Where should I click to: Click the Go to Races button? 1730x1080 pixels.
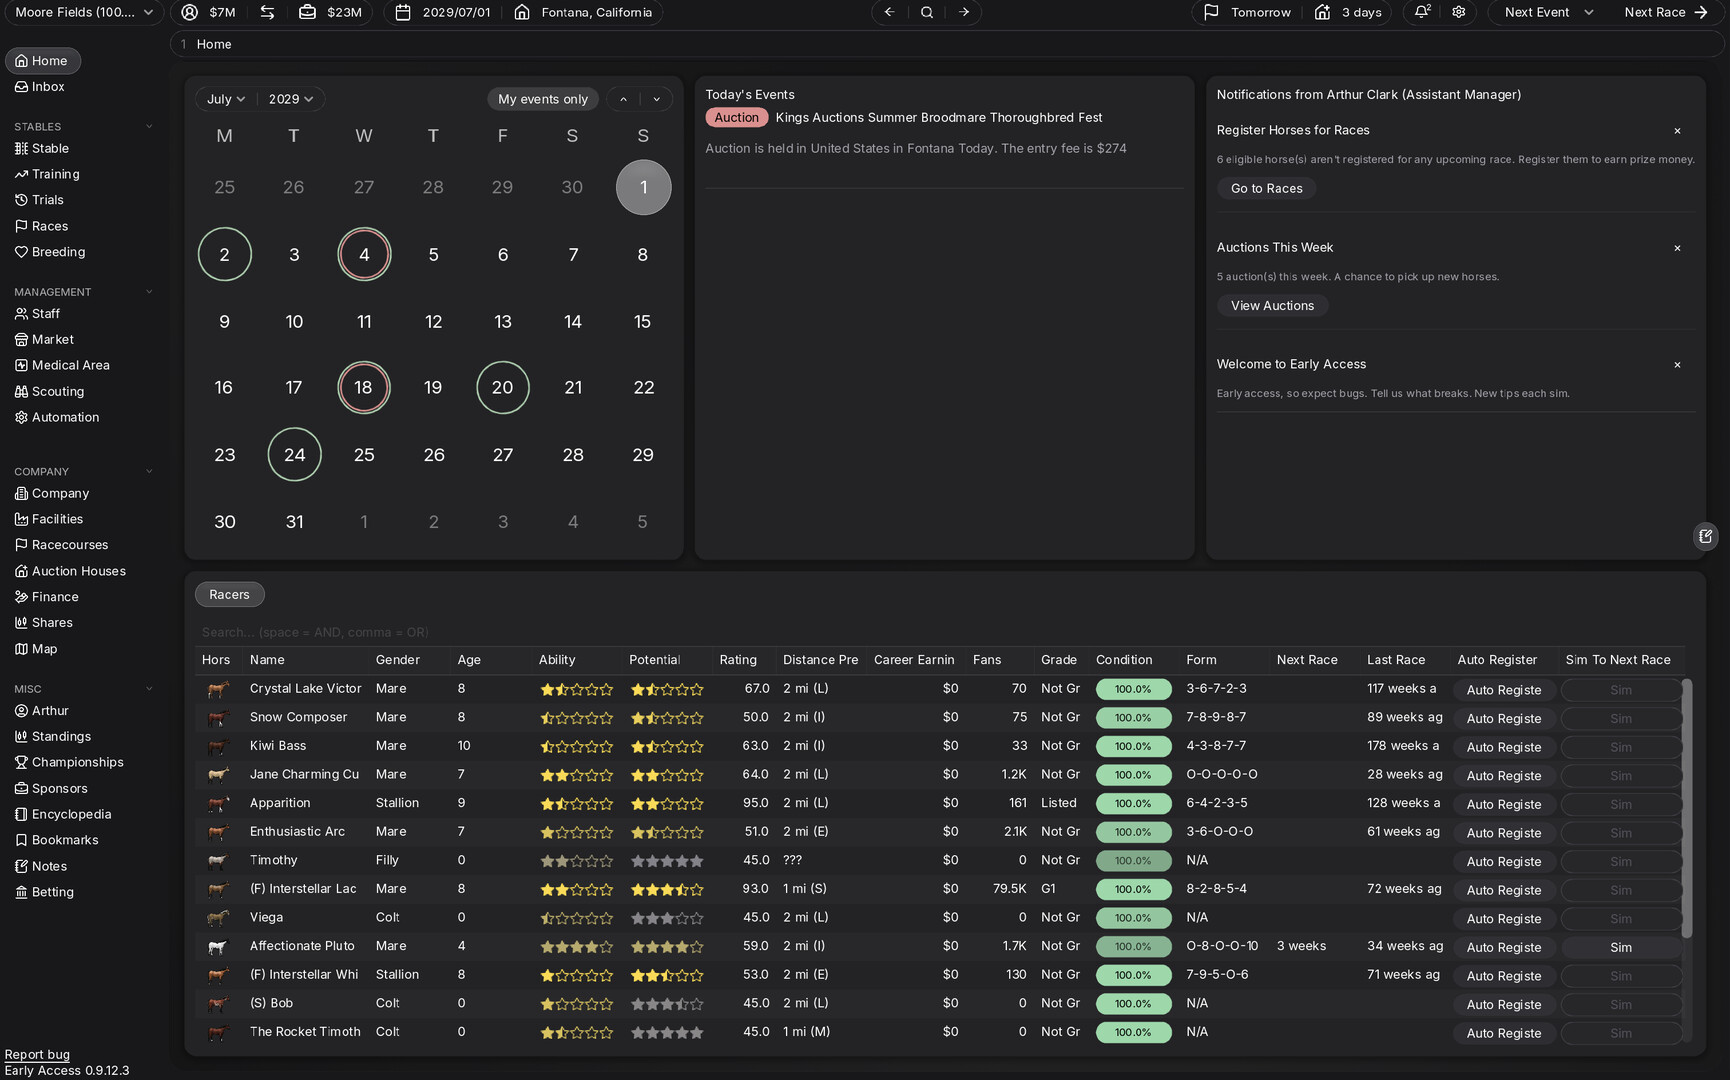(x=1266, y=188)
